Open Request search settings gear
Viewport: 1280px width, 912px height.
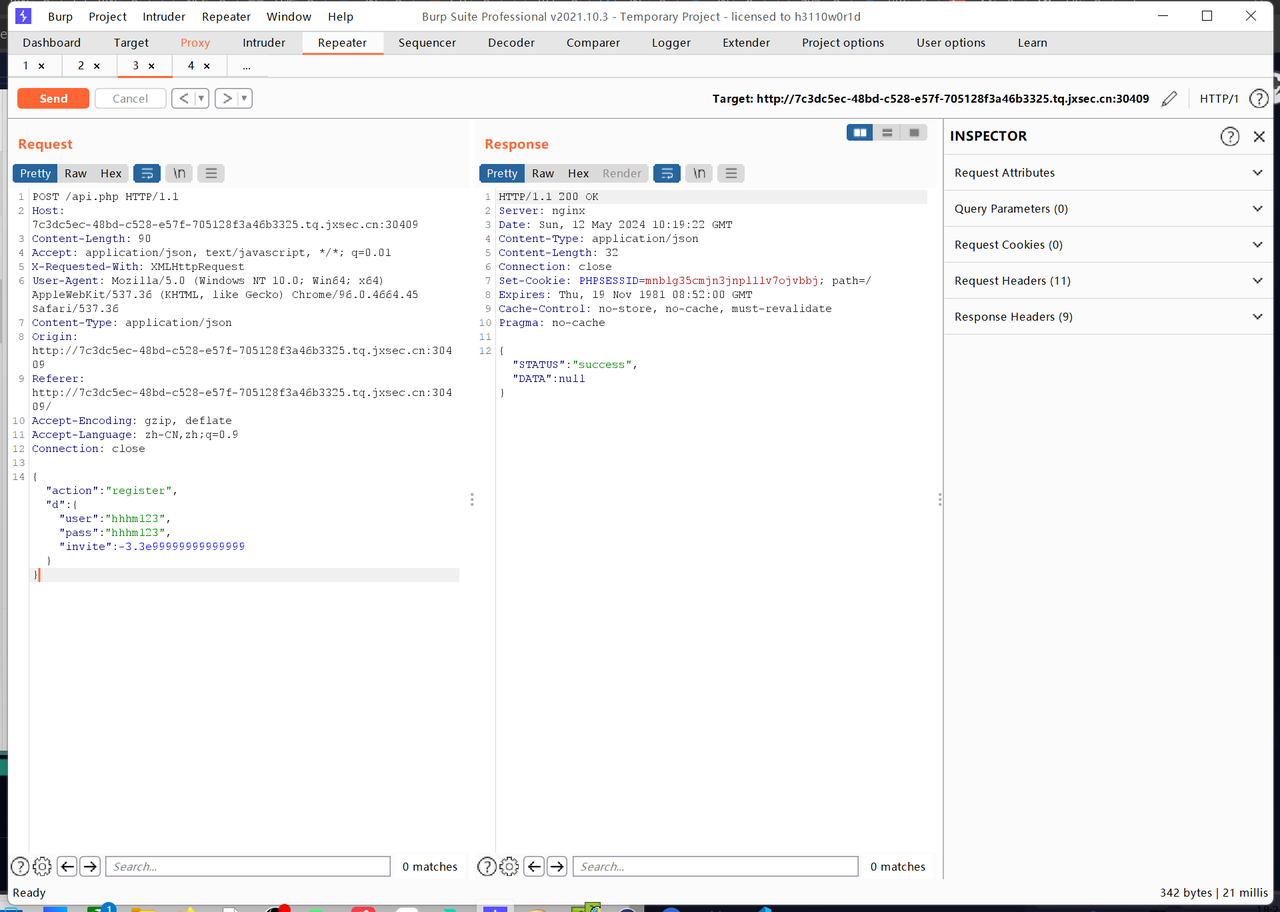coord(42,866)
